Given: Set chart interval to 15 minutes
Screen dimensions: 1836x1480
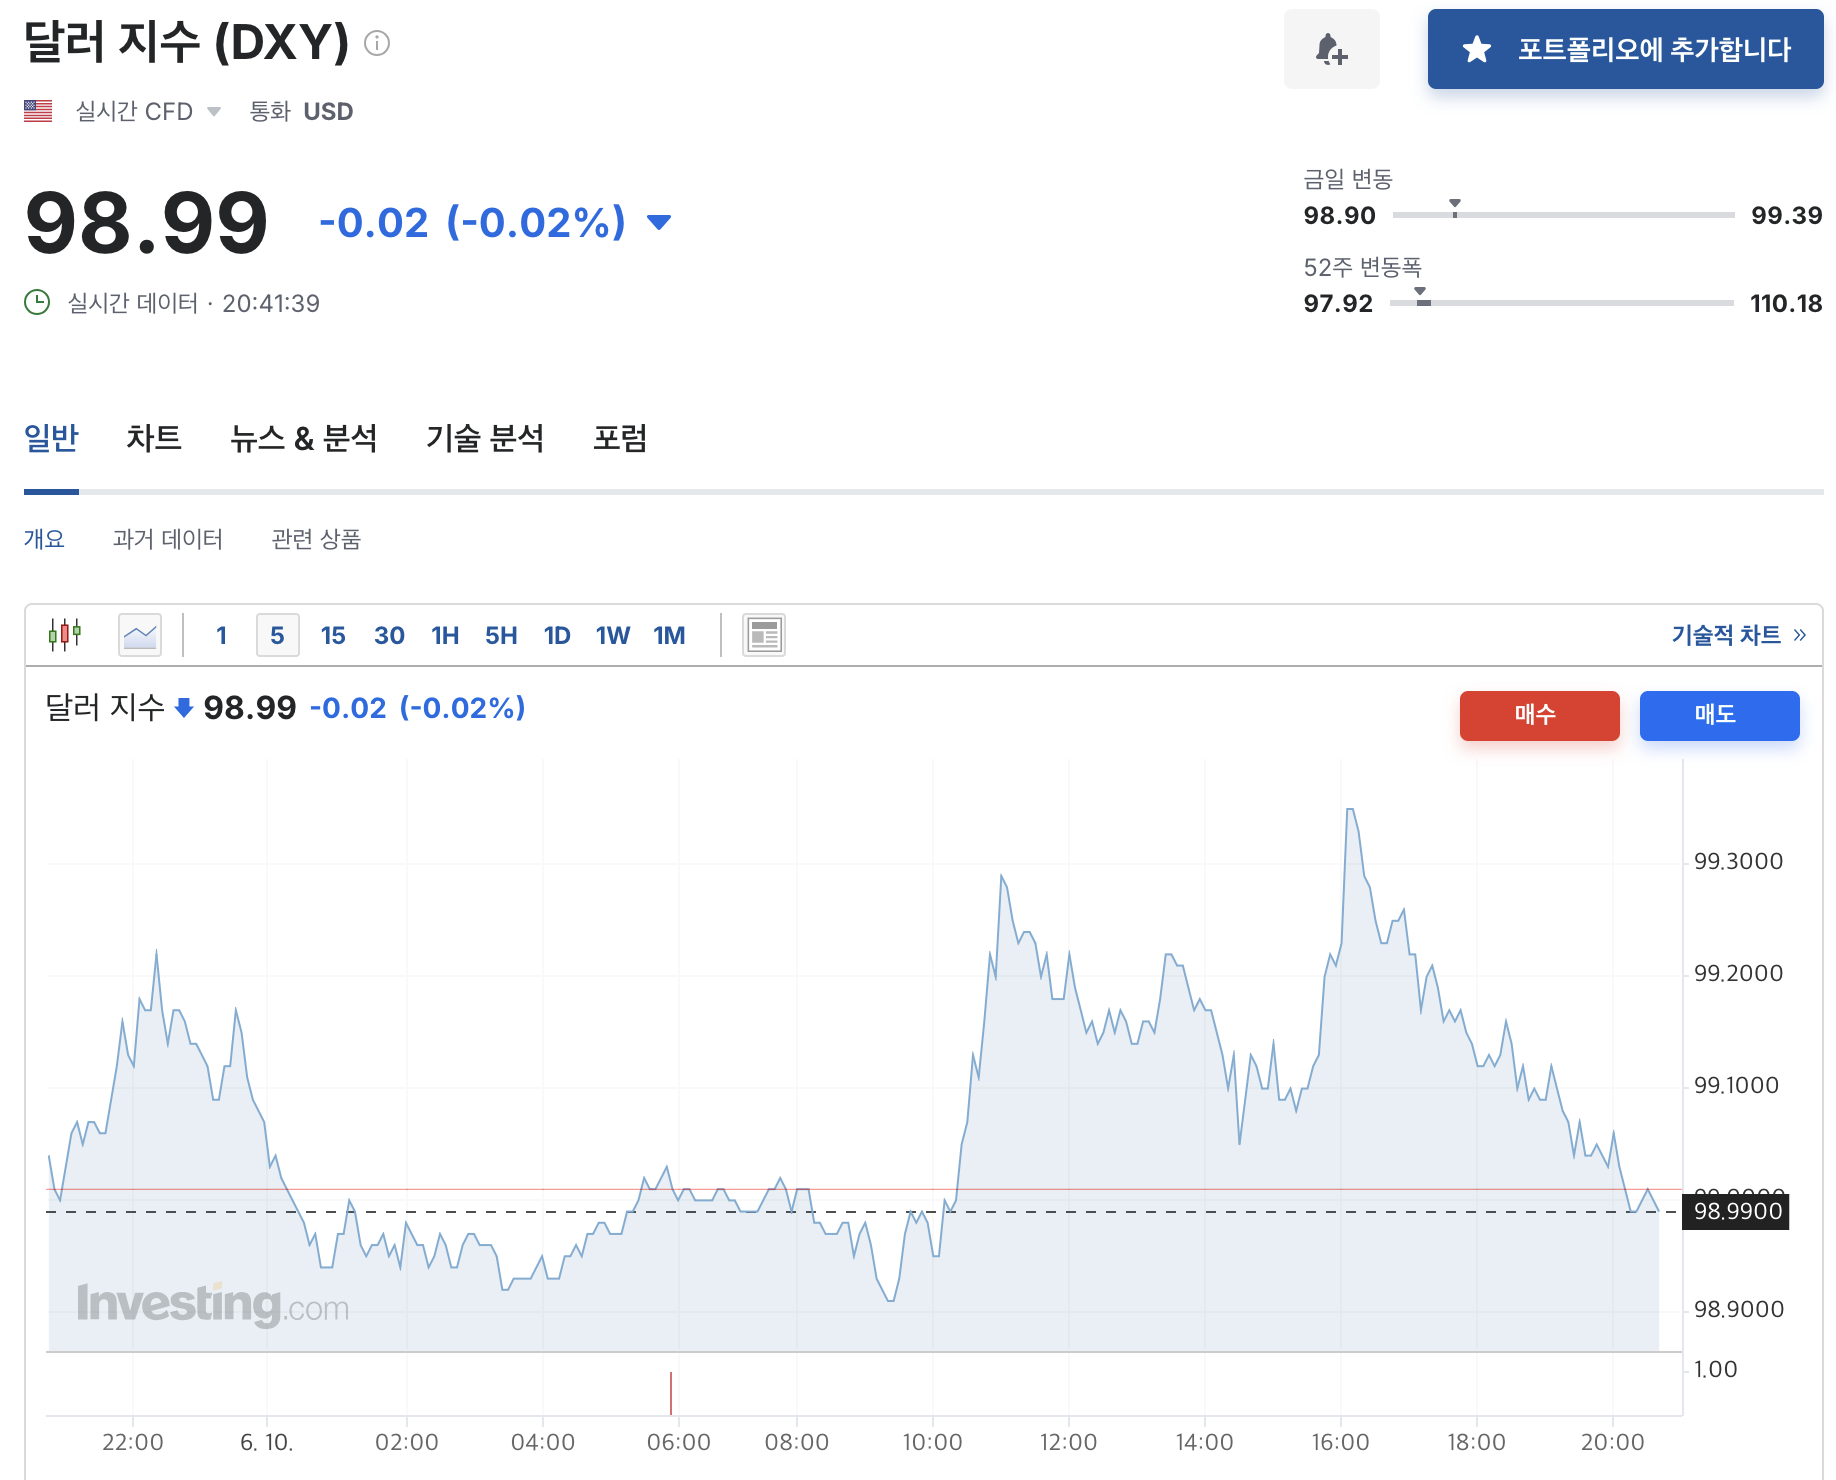Looking at the screenshot, I should pos(333,635).
